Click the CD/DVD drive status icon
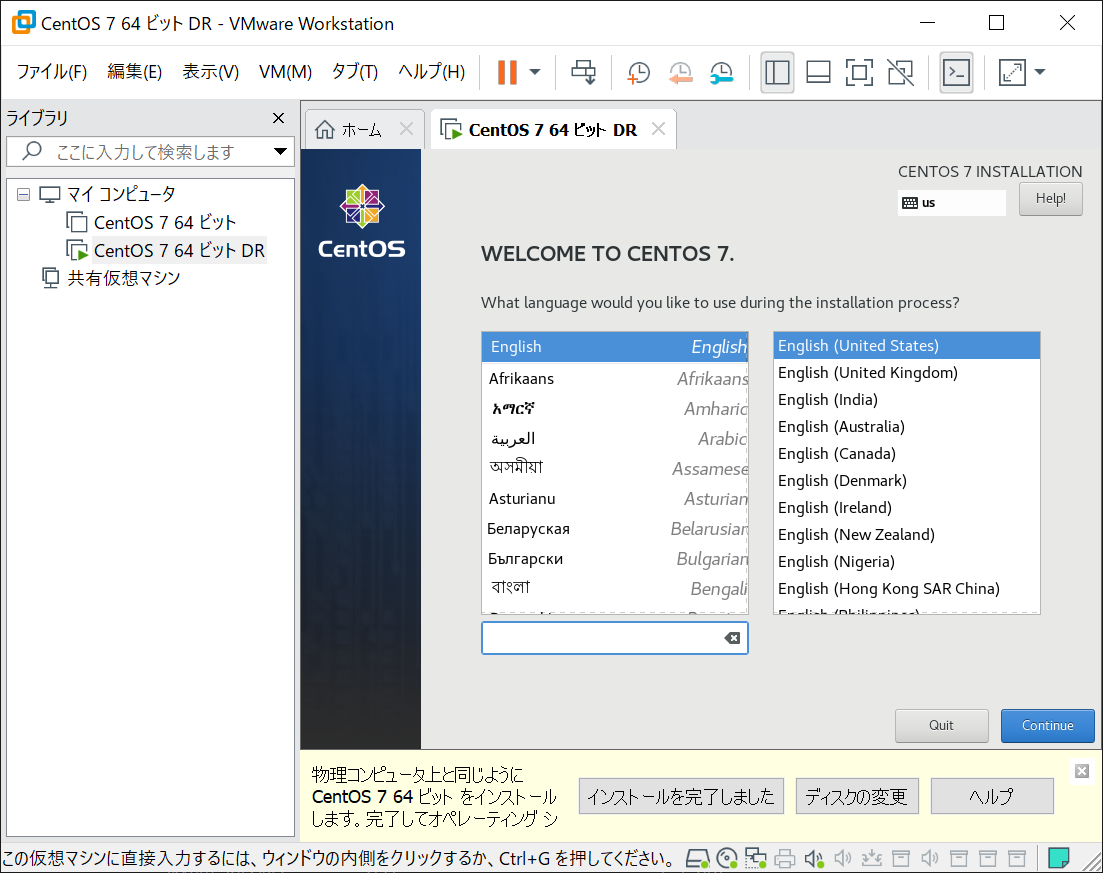 pos(727,858)
